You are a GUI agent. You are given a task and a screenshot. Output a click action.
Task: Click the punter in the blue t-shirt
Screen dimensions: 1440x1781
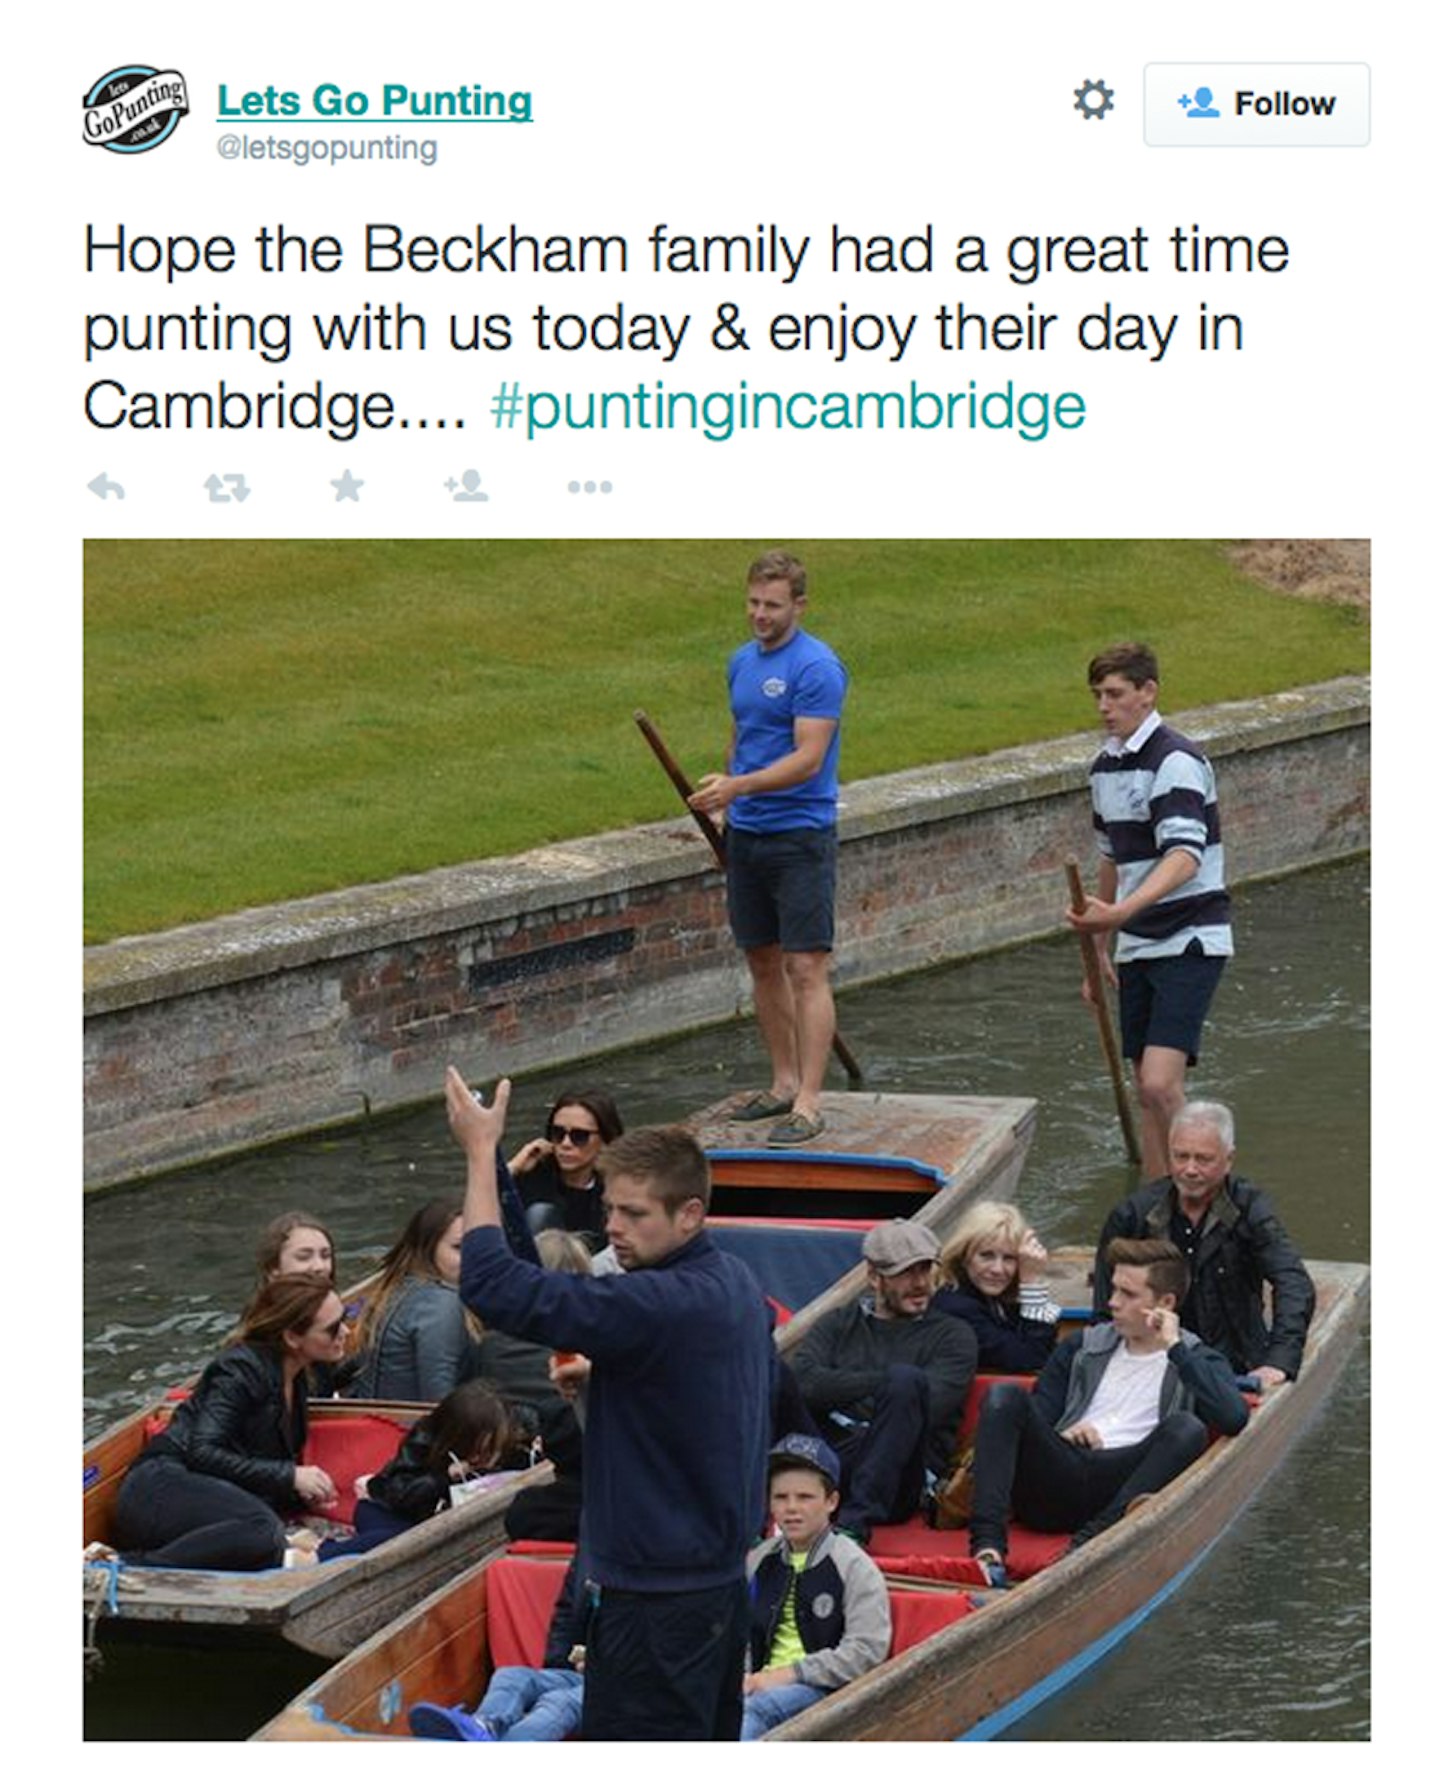coord(780,845)
